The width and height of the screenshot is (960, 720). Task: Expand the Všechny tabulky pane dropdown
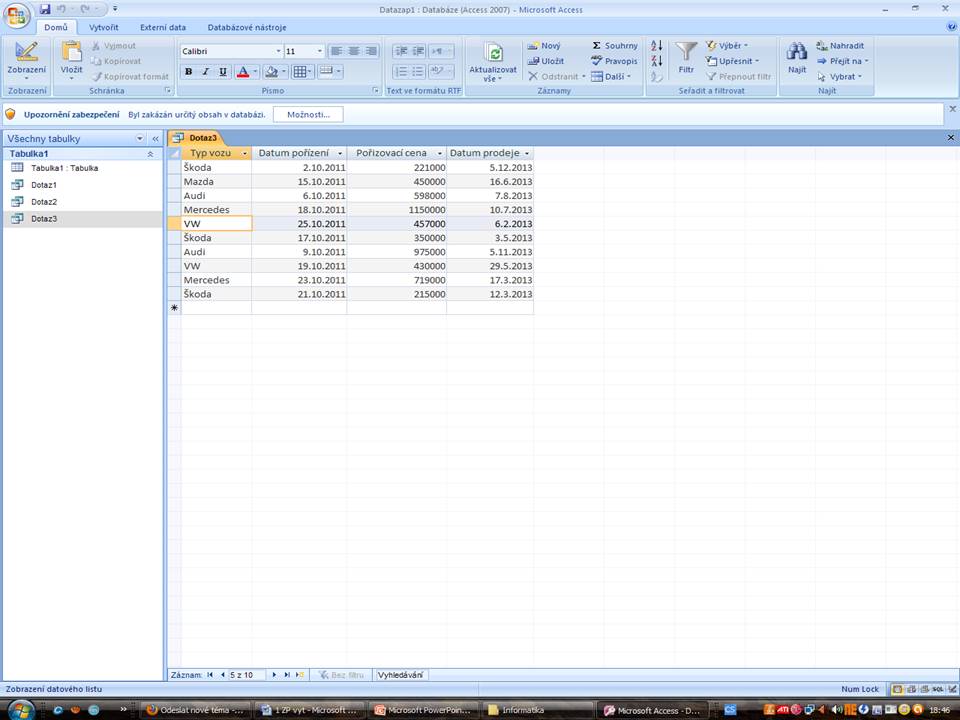pos(140,139)
